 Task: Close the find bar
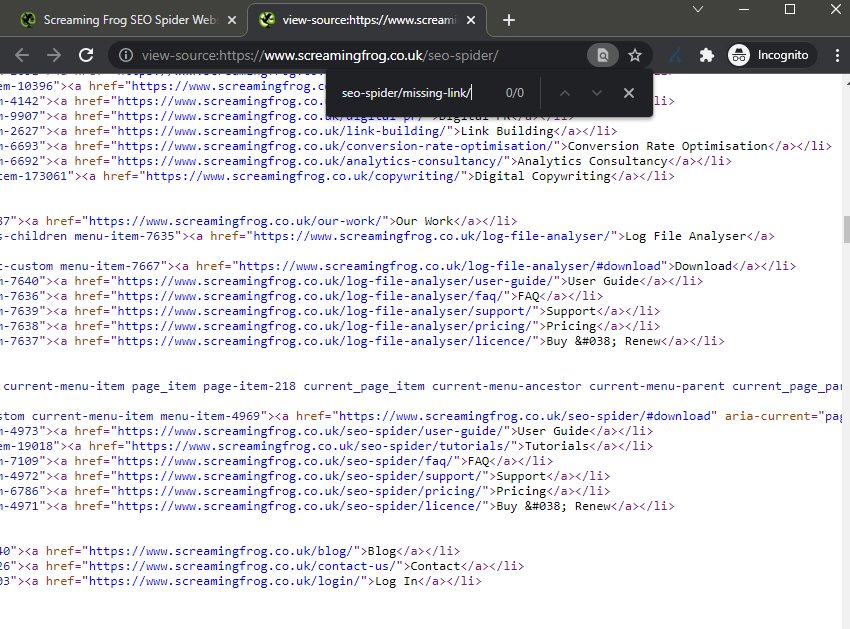(629, 93)
